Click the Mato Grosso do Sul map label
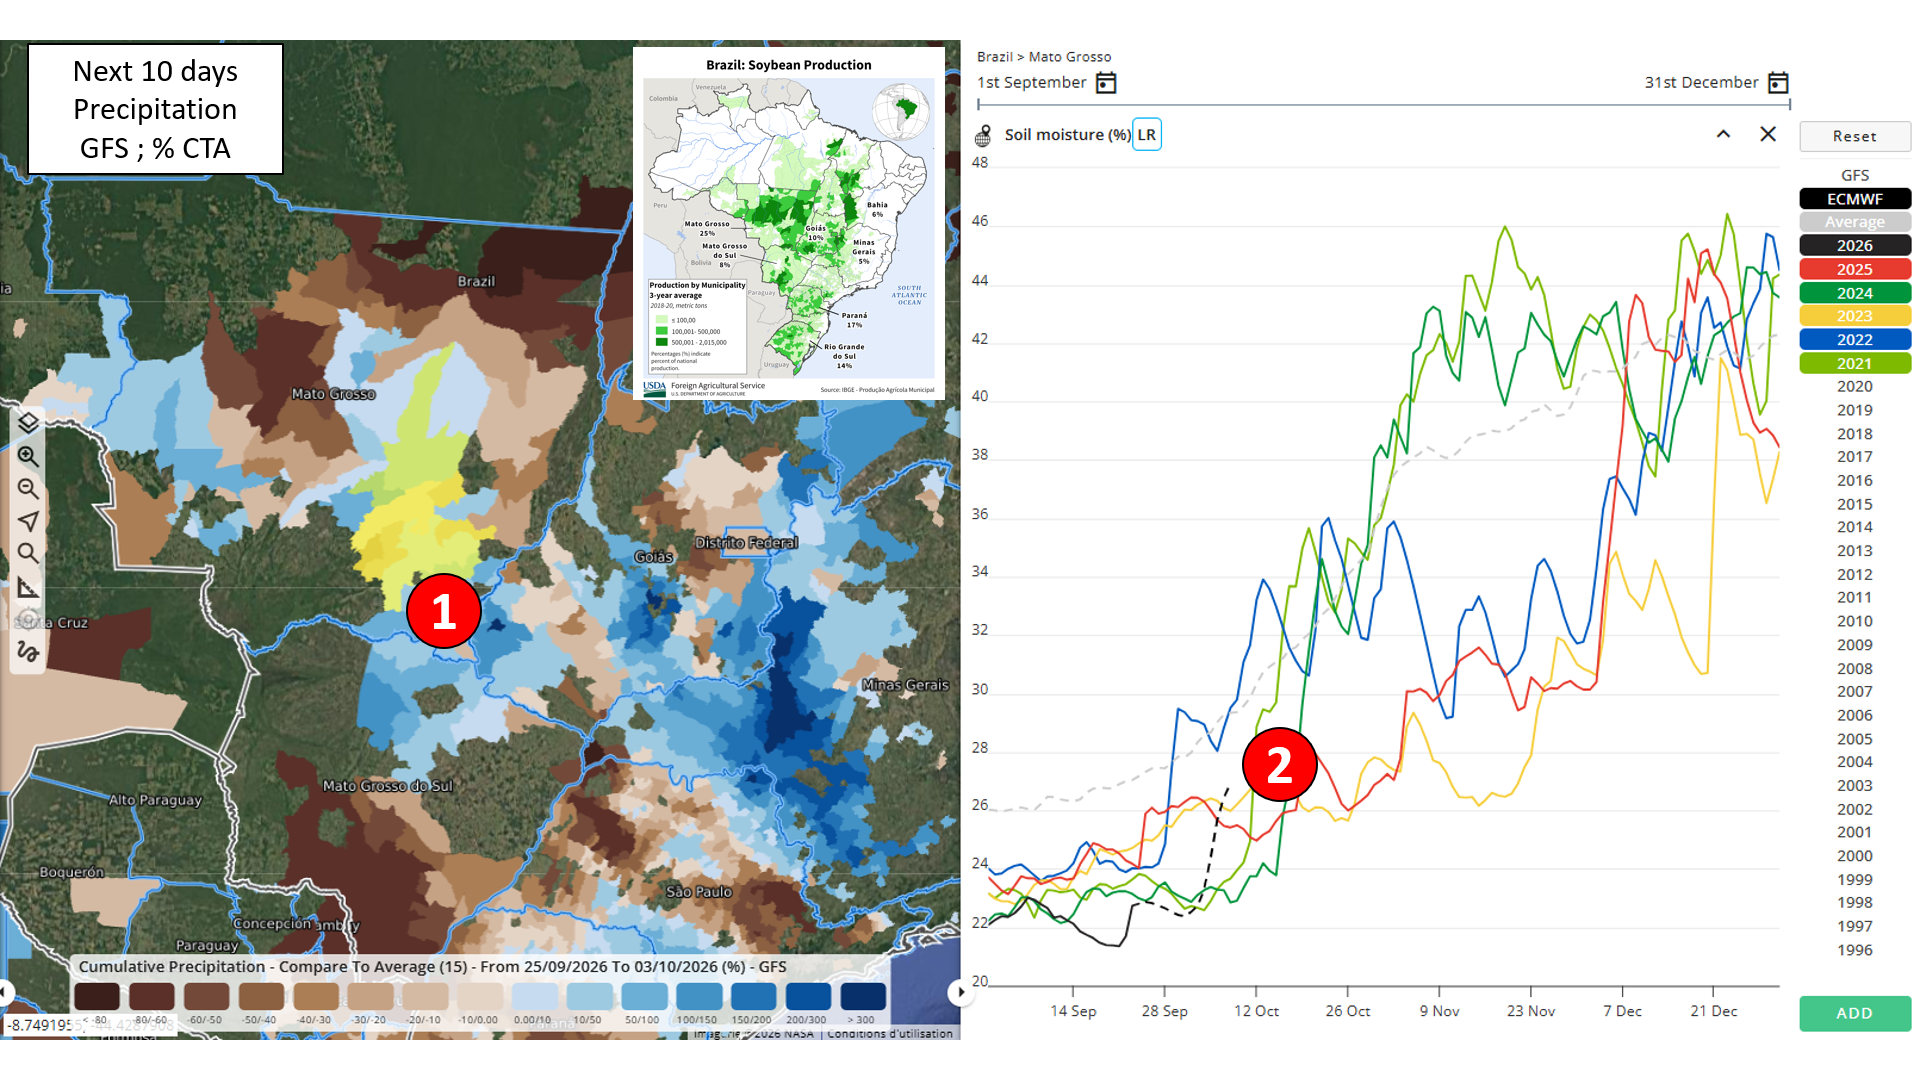Image resolution: width=1920 pixels, height=1080 pixels. (388, 786)
